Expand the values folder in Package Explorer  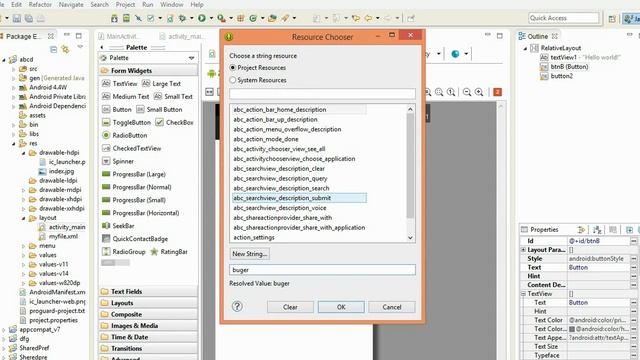pyautogui.click(x=23, y=255)
